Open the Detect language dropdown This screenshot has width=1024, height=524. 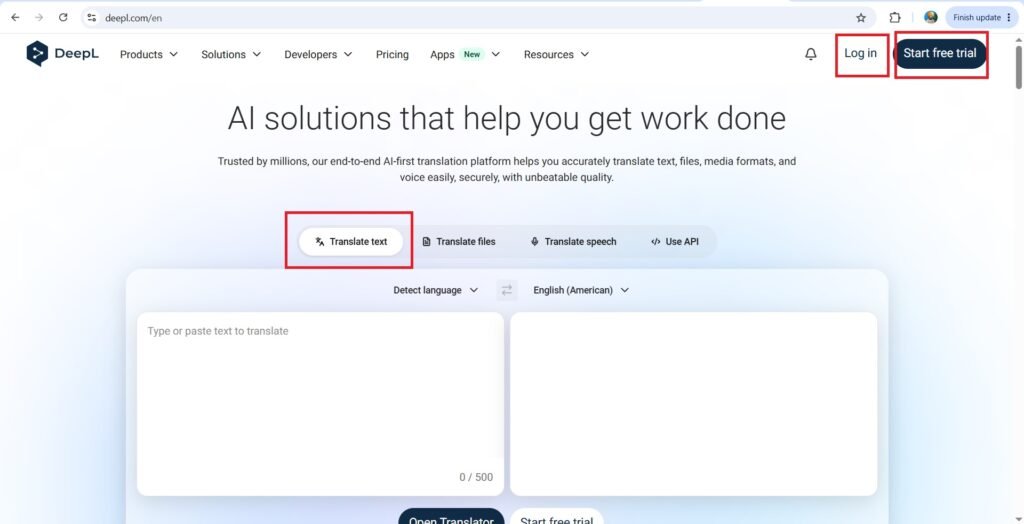(436, 290)
